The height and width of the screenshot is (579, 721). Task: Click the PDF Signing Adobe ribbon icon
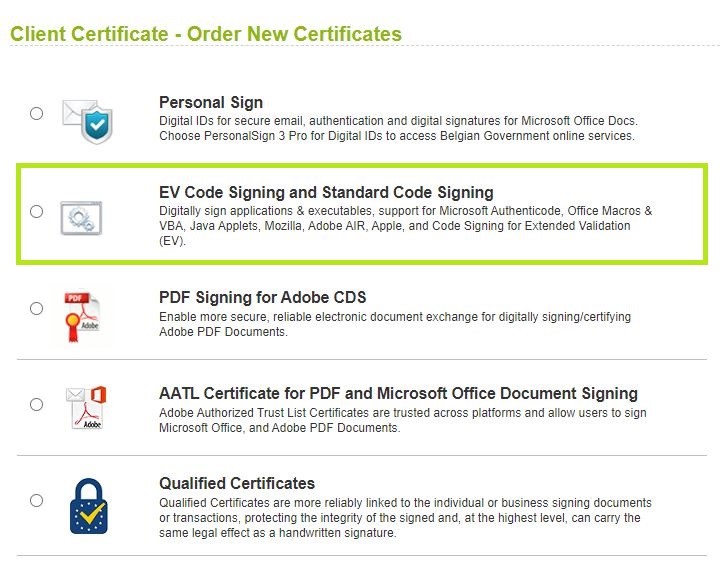[82, 317]
